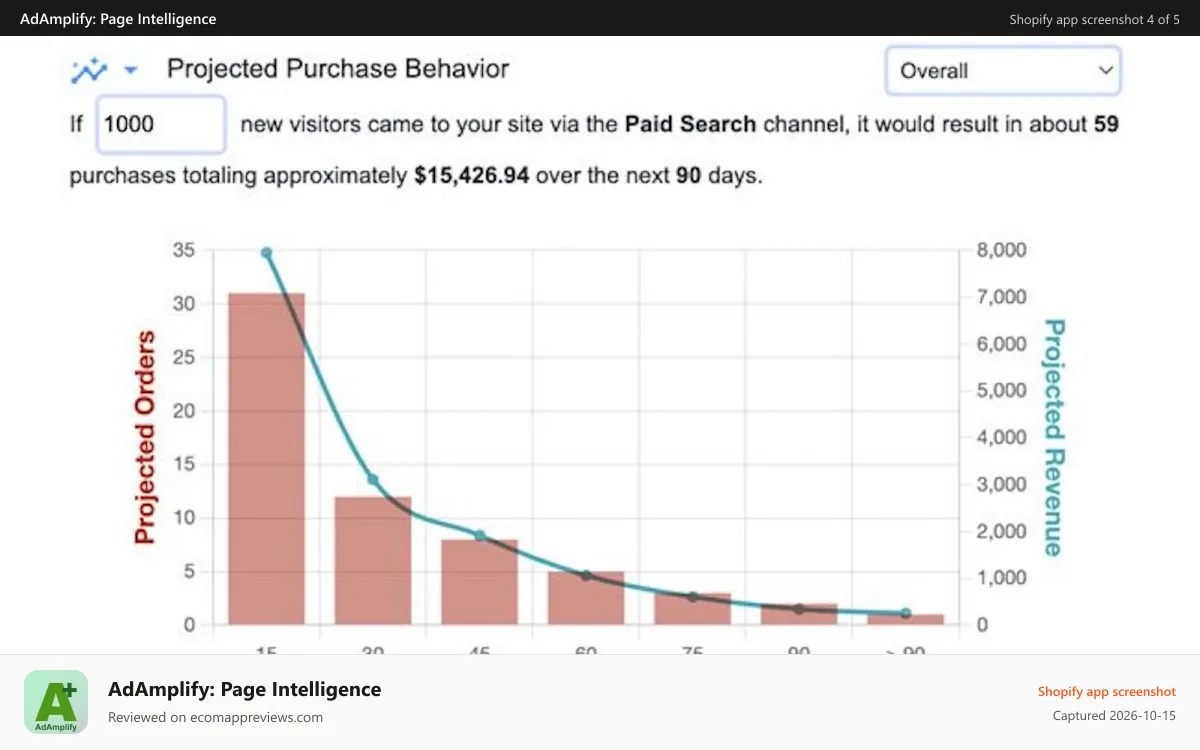Click the sparkle chart icon
The width and height of the screenshot is (1200, 750).
point(88,70)
